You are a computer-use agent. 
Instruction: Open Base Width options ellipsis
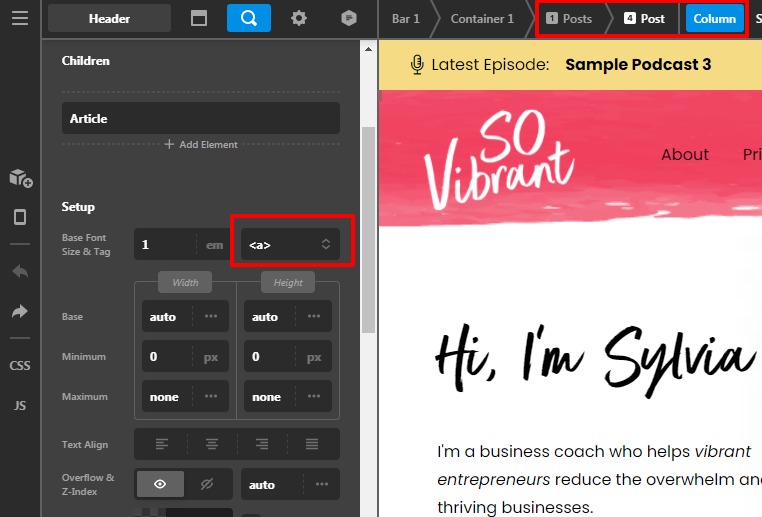pos(211,316)
